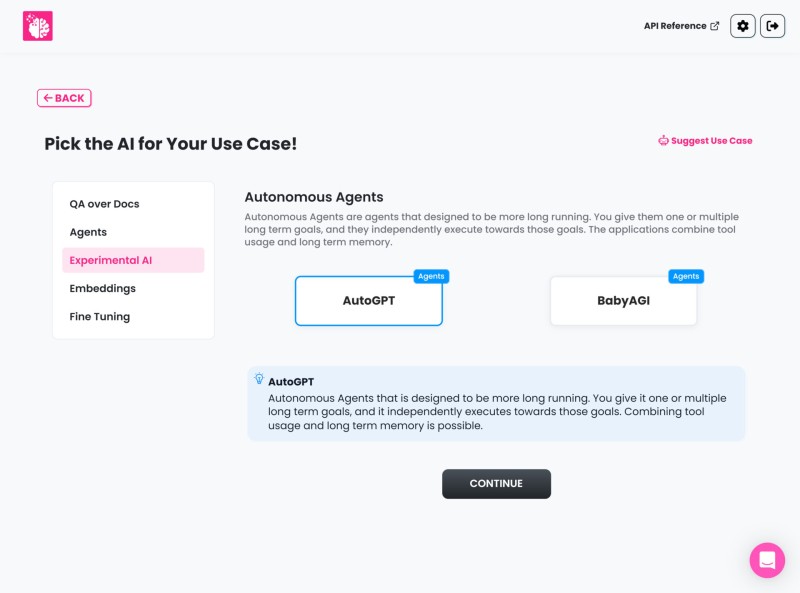
Task: Go back with the BACK button
Action: [64, 98]
